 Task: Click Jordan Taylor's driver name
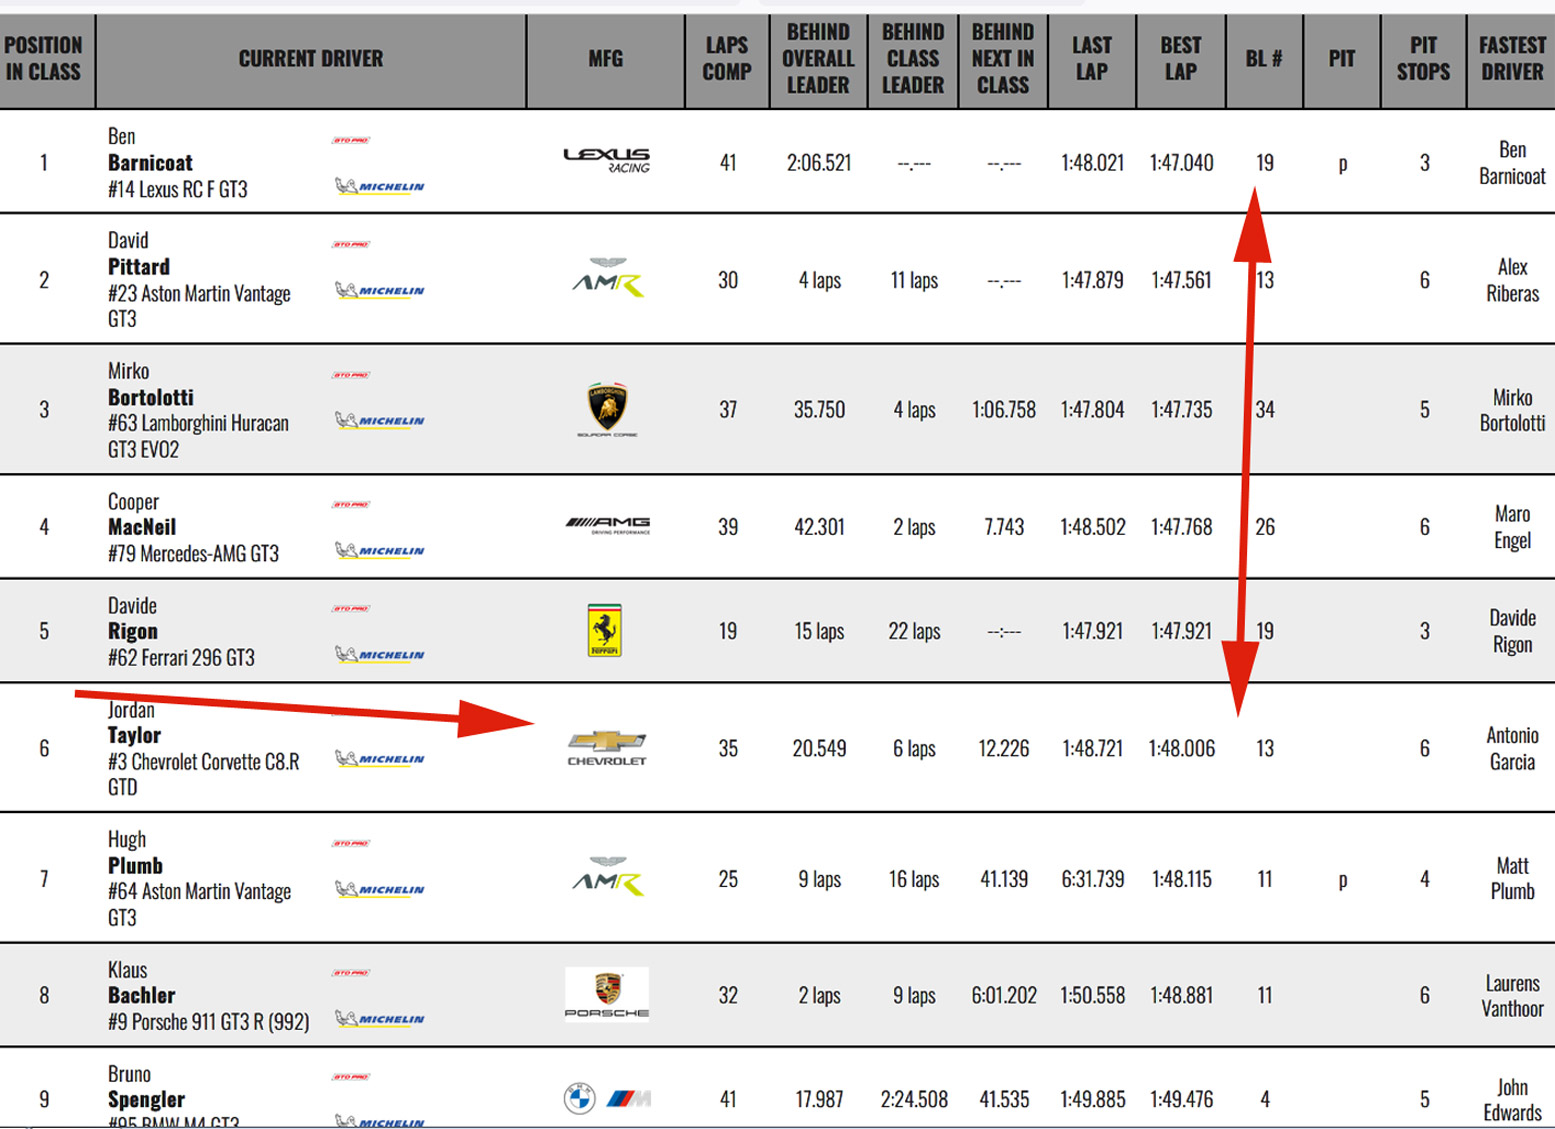click(x=134, y=735)
